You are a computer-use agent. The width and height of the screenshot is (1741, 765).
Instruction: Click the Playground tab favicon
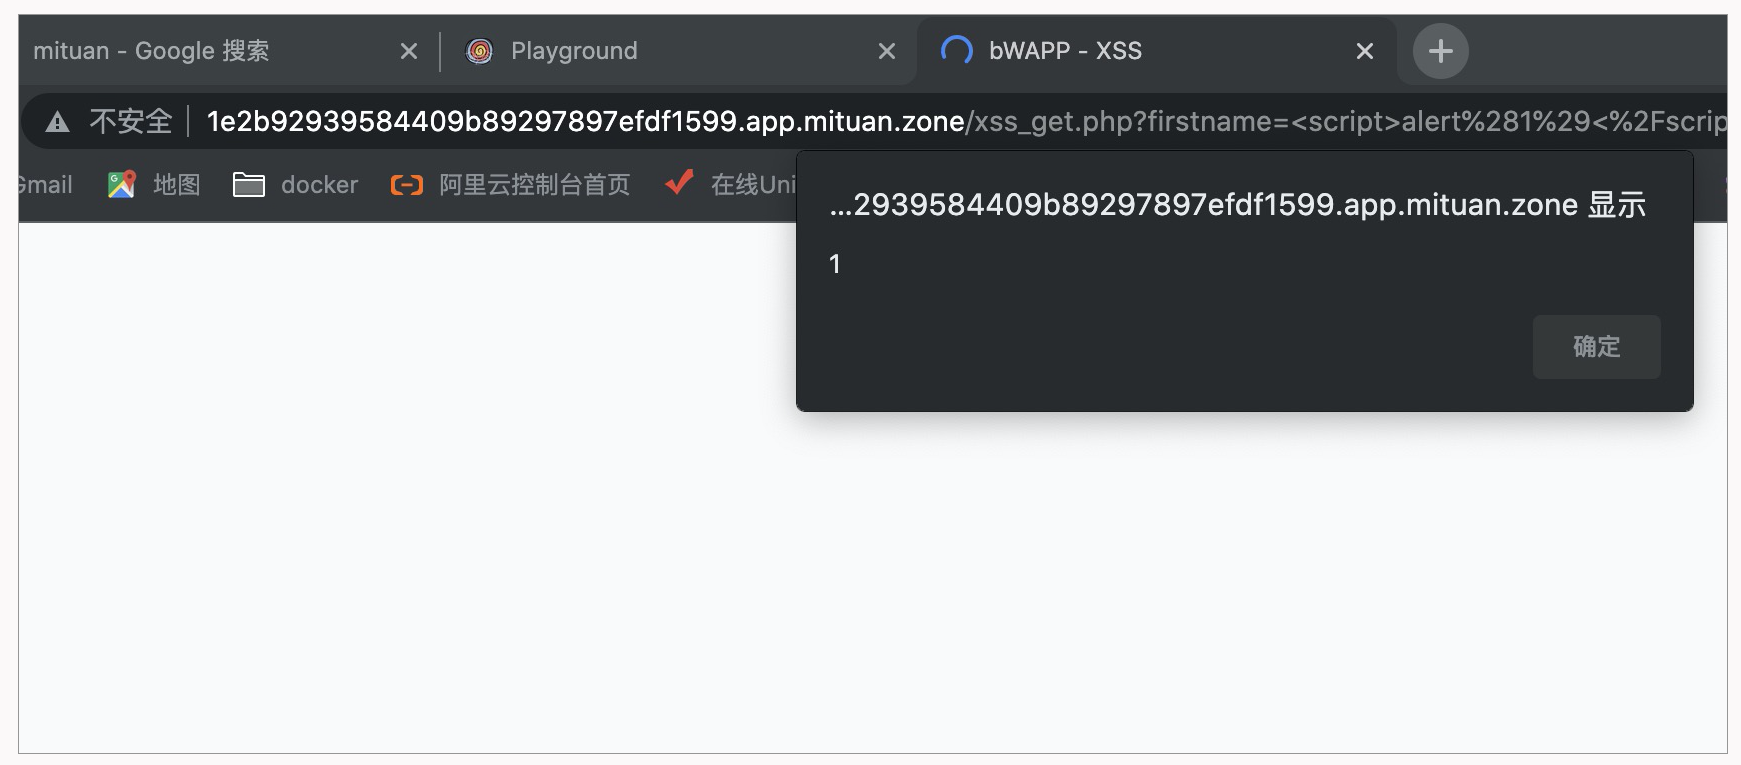480,51
